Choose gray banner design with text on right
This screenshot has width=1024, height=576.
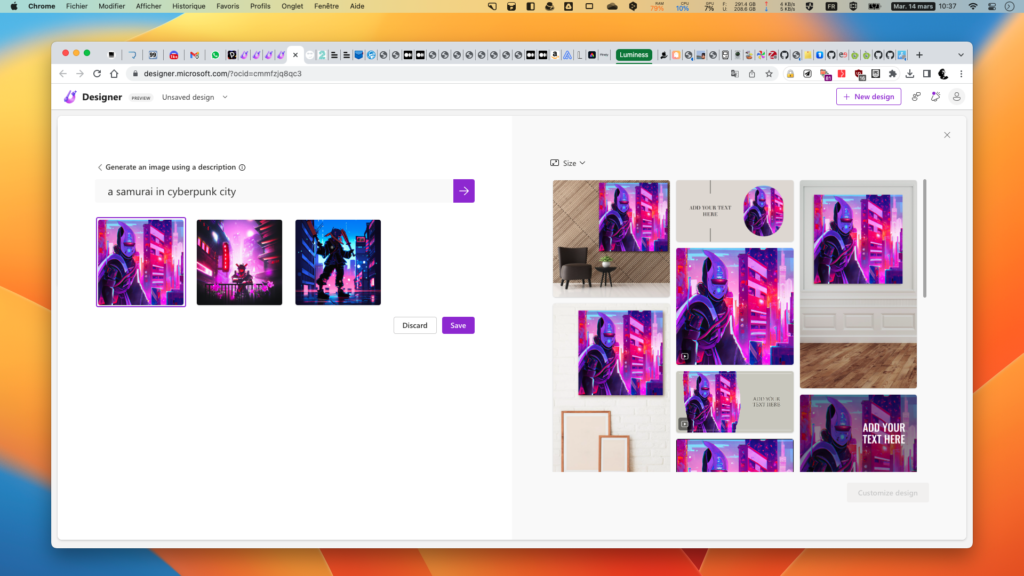[x=735, y=402]
